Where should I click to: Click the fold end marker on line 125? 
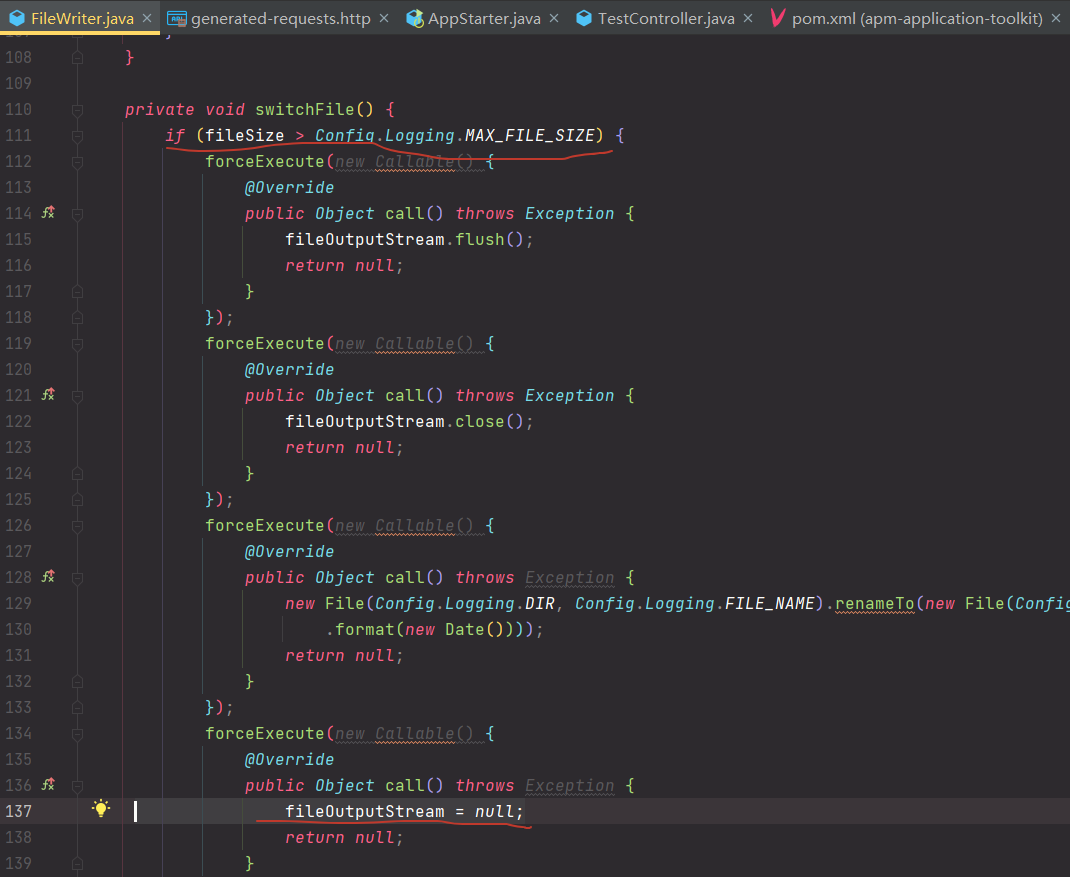[x=77, y=500]
